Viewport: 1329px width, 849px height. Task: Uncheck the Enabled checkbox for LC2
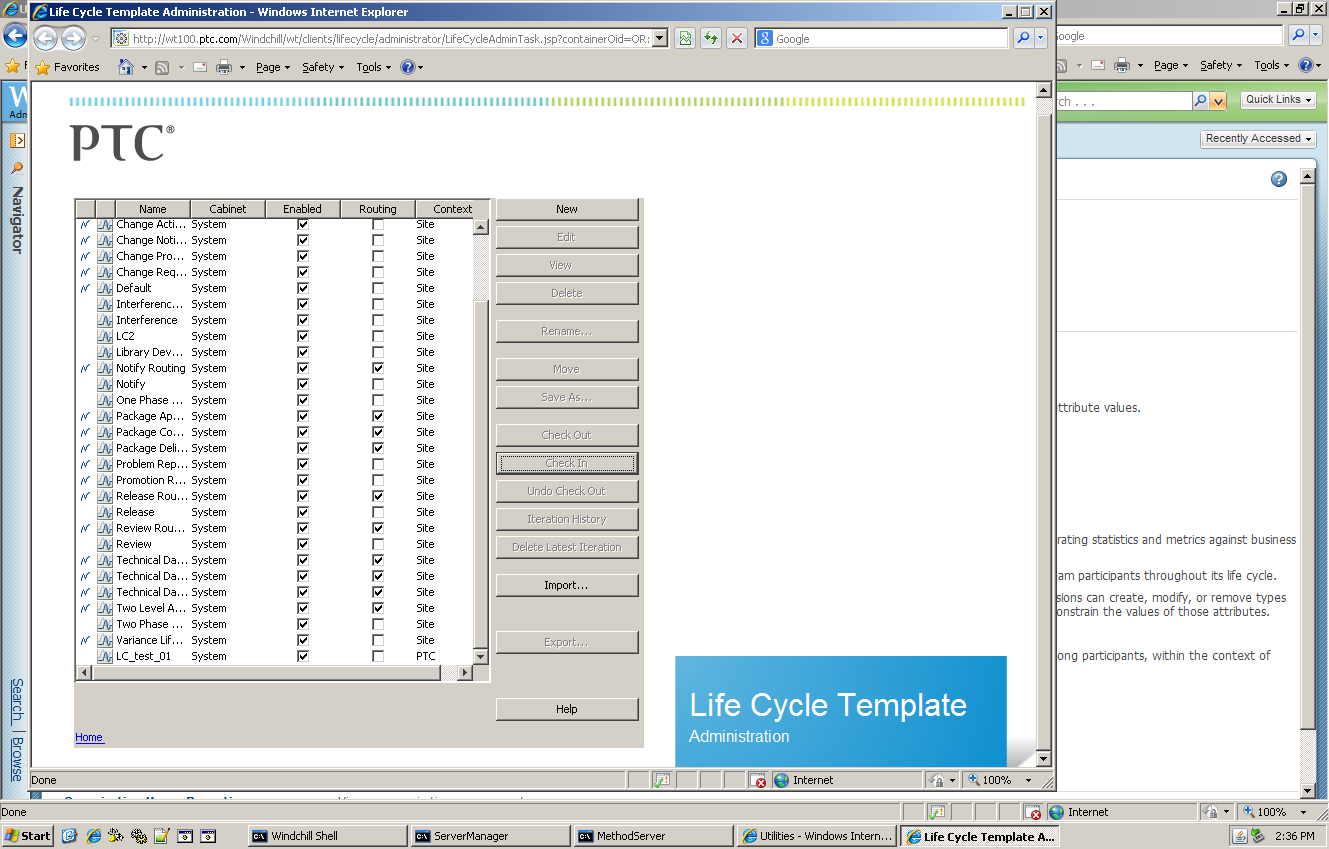click(x=303, y=336)
